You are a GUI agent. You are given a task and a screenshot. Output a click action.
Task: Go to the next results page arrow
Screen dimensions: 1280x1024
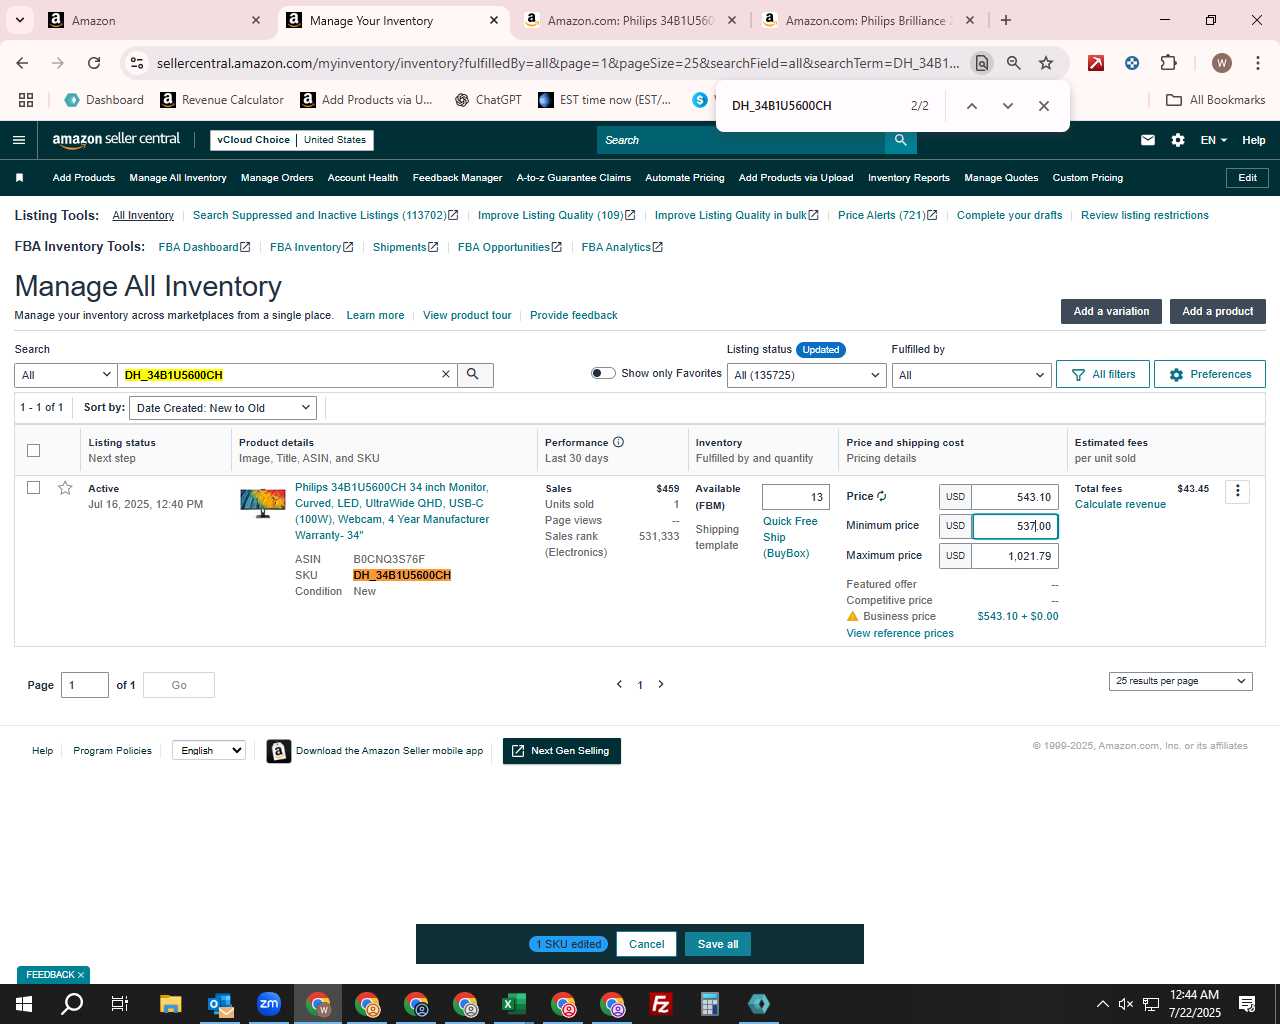tap(661, 684)
